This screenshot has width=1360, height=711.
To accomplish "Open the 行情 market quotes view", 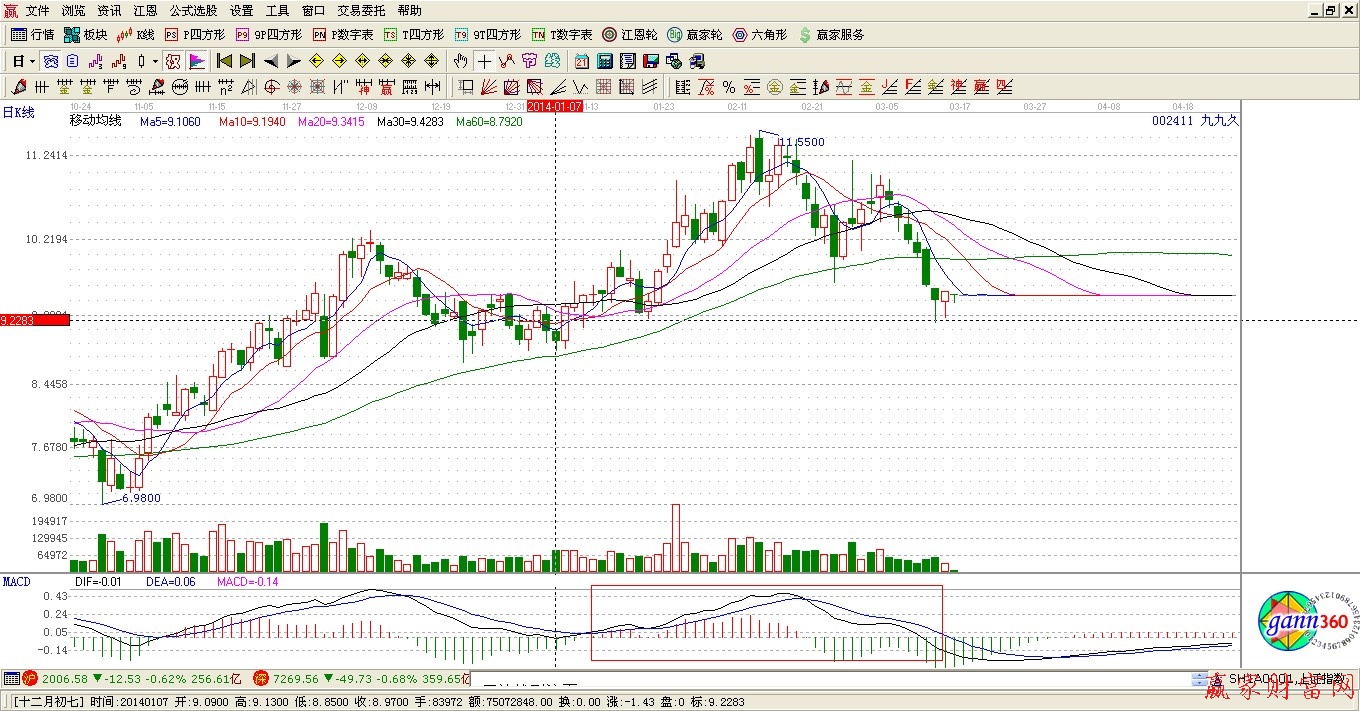I will pyautogui.click(x=32, y=34).
